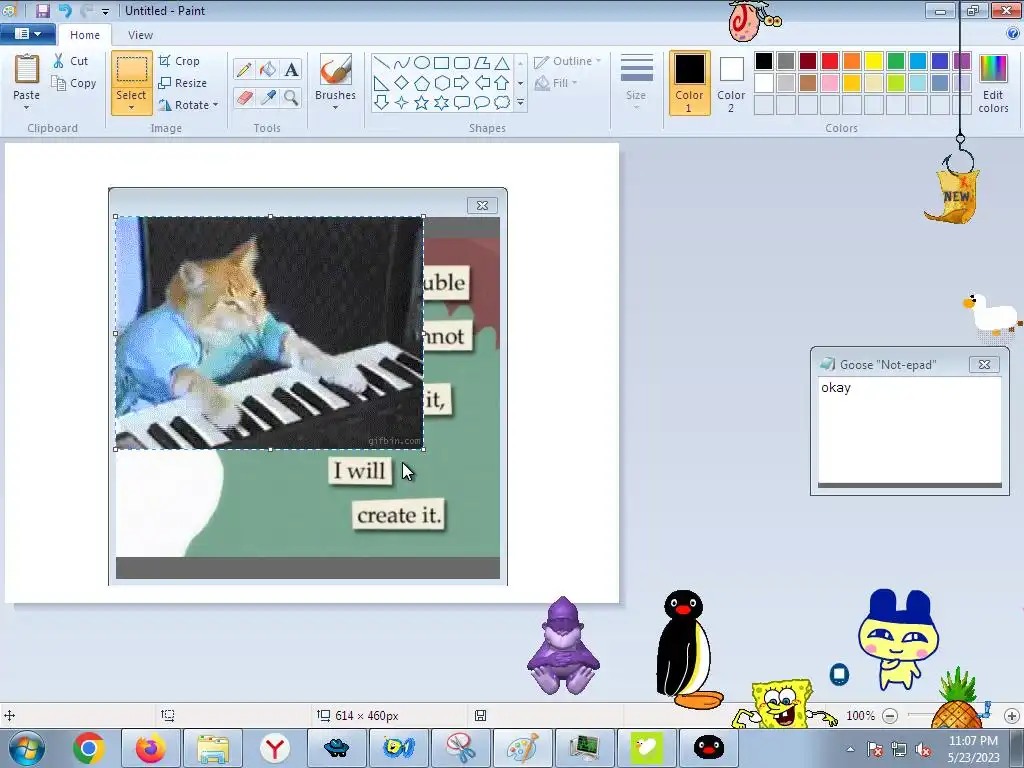This screenshot has width=1024, height=768.
Task: Pick the Pentagon shape
Action: pyautogui.click(x=422, y=83)
